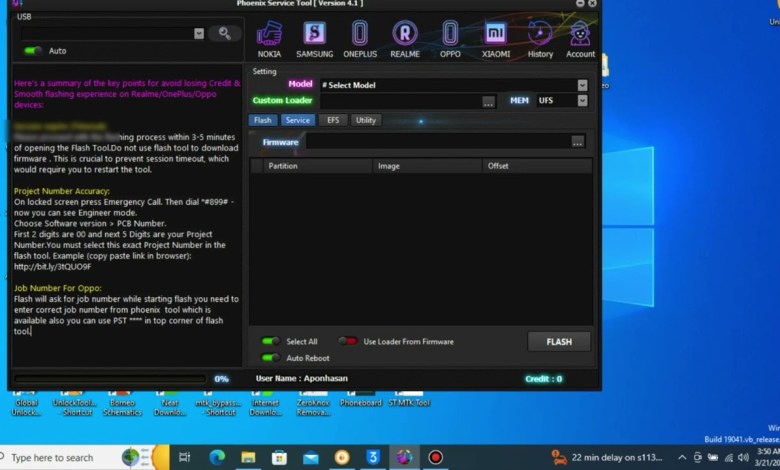Open the ST MTK Tool desktop shortcut

click(x=409, y=398)
